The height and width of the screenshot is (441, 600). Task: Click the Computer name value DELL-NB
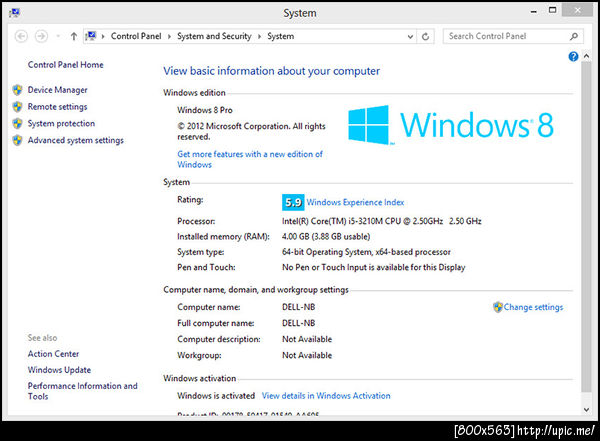[x=298, y=307]
